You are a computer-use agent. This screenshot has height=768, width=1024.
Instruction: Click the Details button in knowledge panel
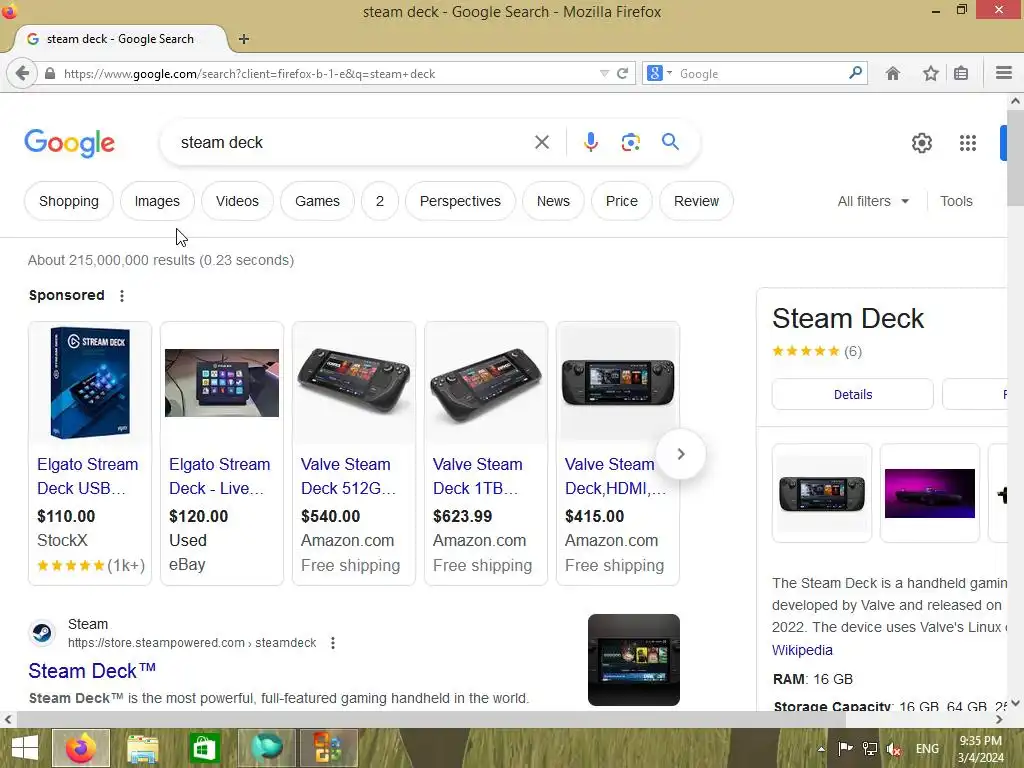click(x=852, y=394)
